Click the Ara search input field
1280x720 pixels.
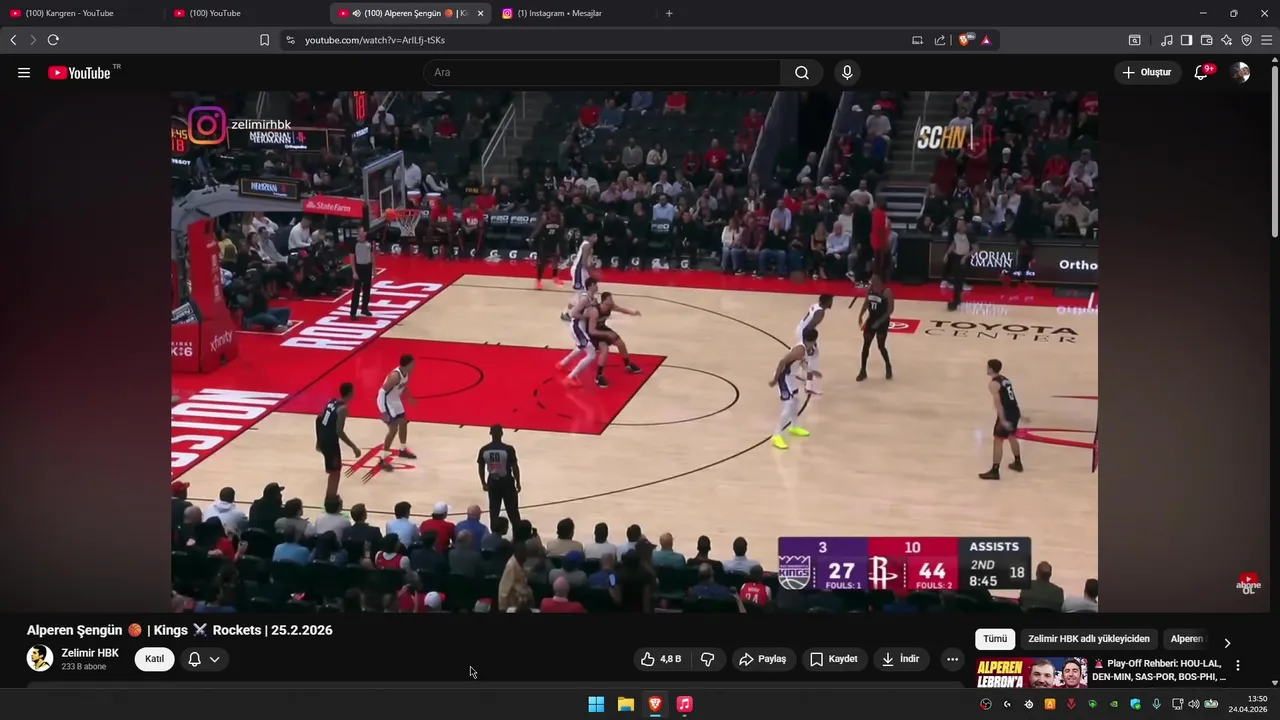pyautogui.click(x=602, y=73)
